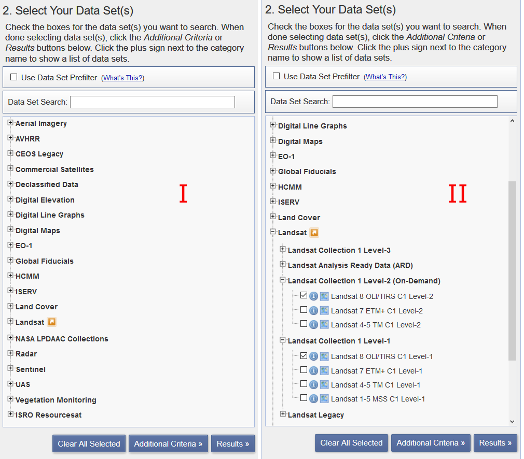Open info icon for Landsat 1-5 MSS C1 Level-1
This screenshot has width=524, height=459.
point(313,398)
